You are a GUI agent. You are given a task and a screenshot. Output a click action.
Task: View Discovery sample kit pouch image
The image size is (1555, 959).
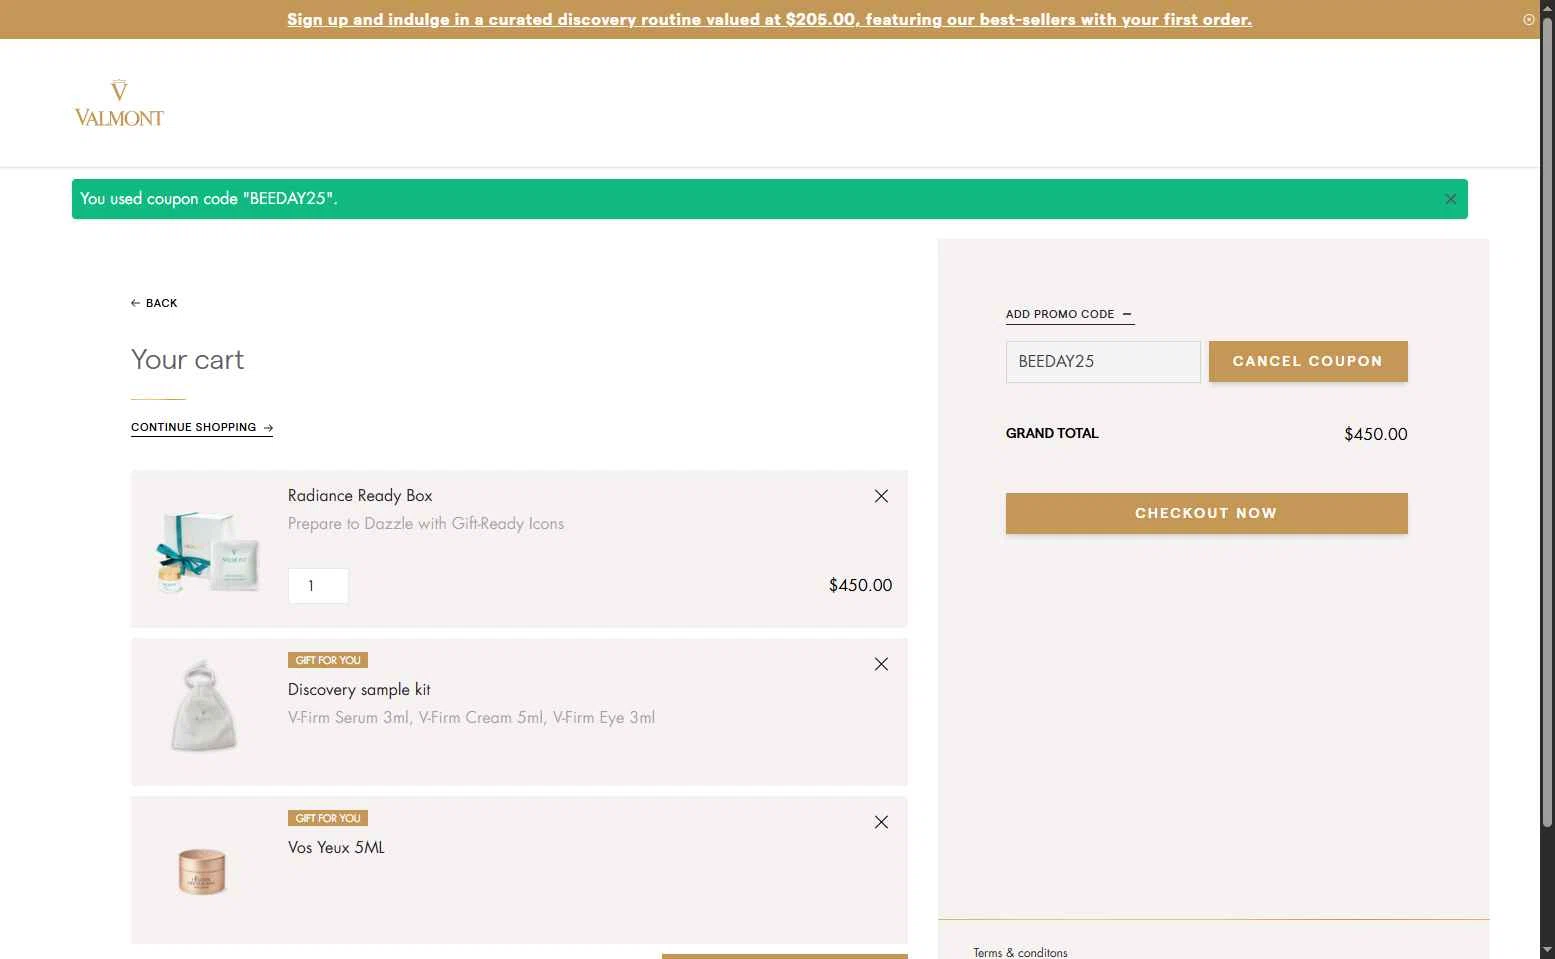204,705
